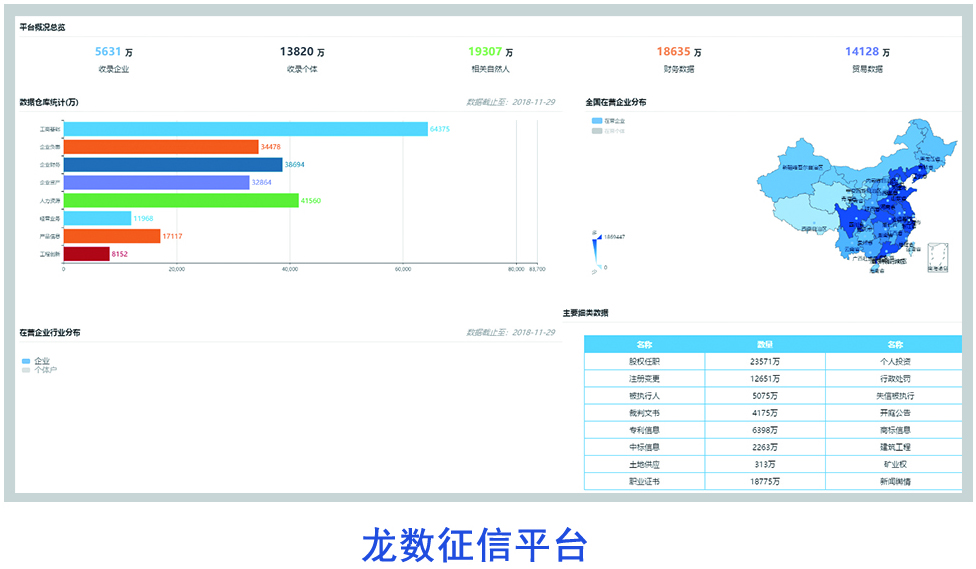Click the light-blue bar valued 11968
This screenshot has height=569, width=976.
coord(97,219)
